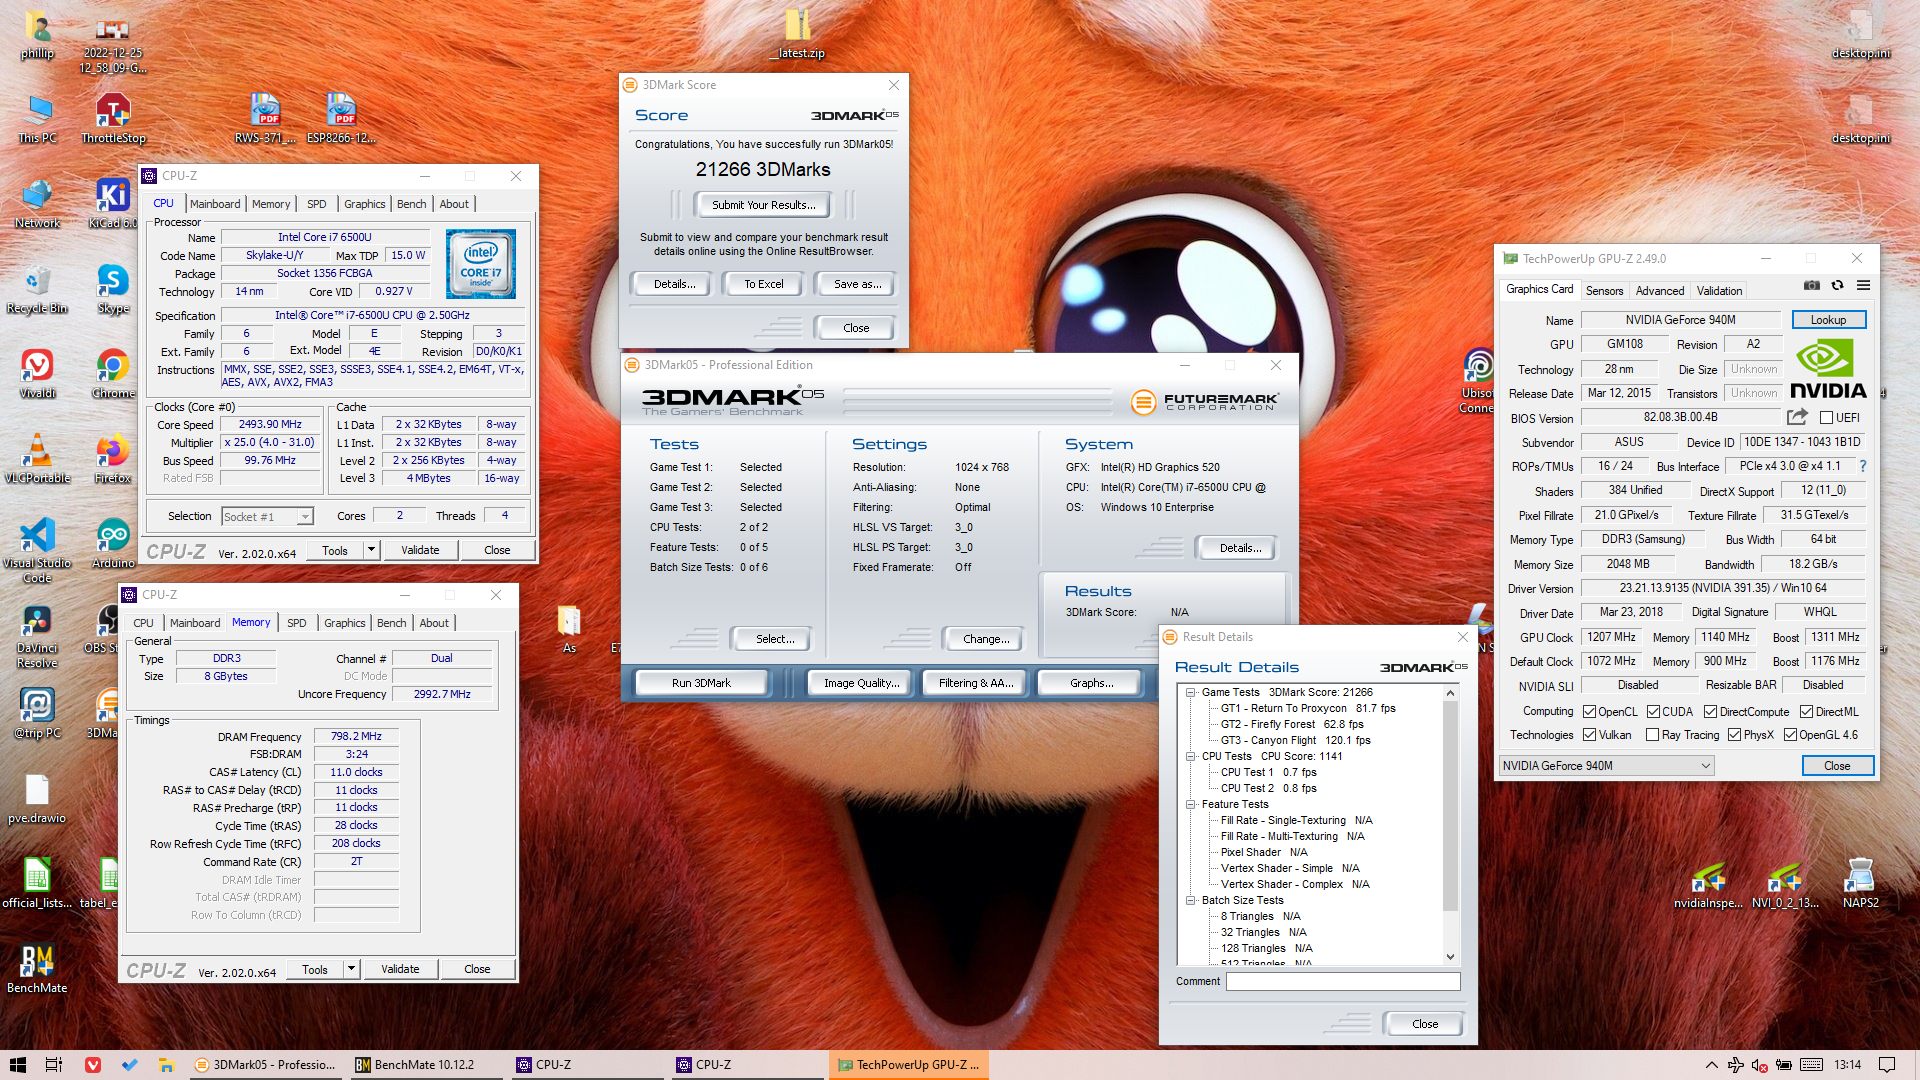The height and width of the screenshot is (1080, 1920).
Task: Open the notification center icon in taskbar
Action: 1887,1064
